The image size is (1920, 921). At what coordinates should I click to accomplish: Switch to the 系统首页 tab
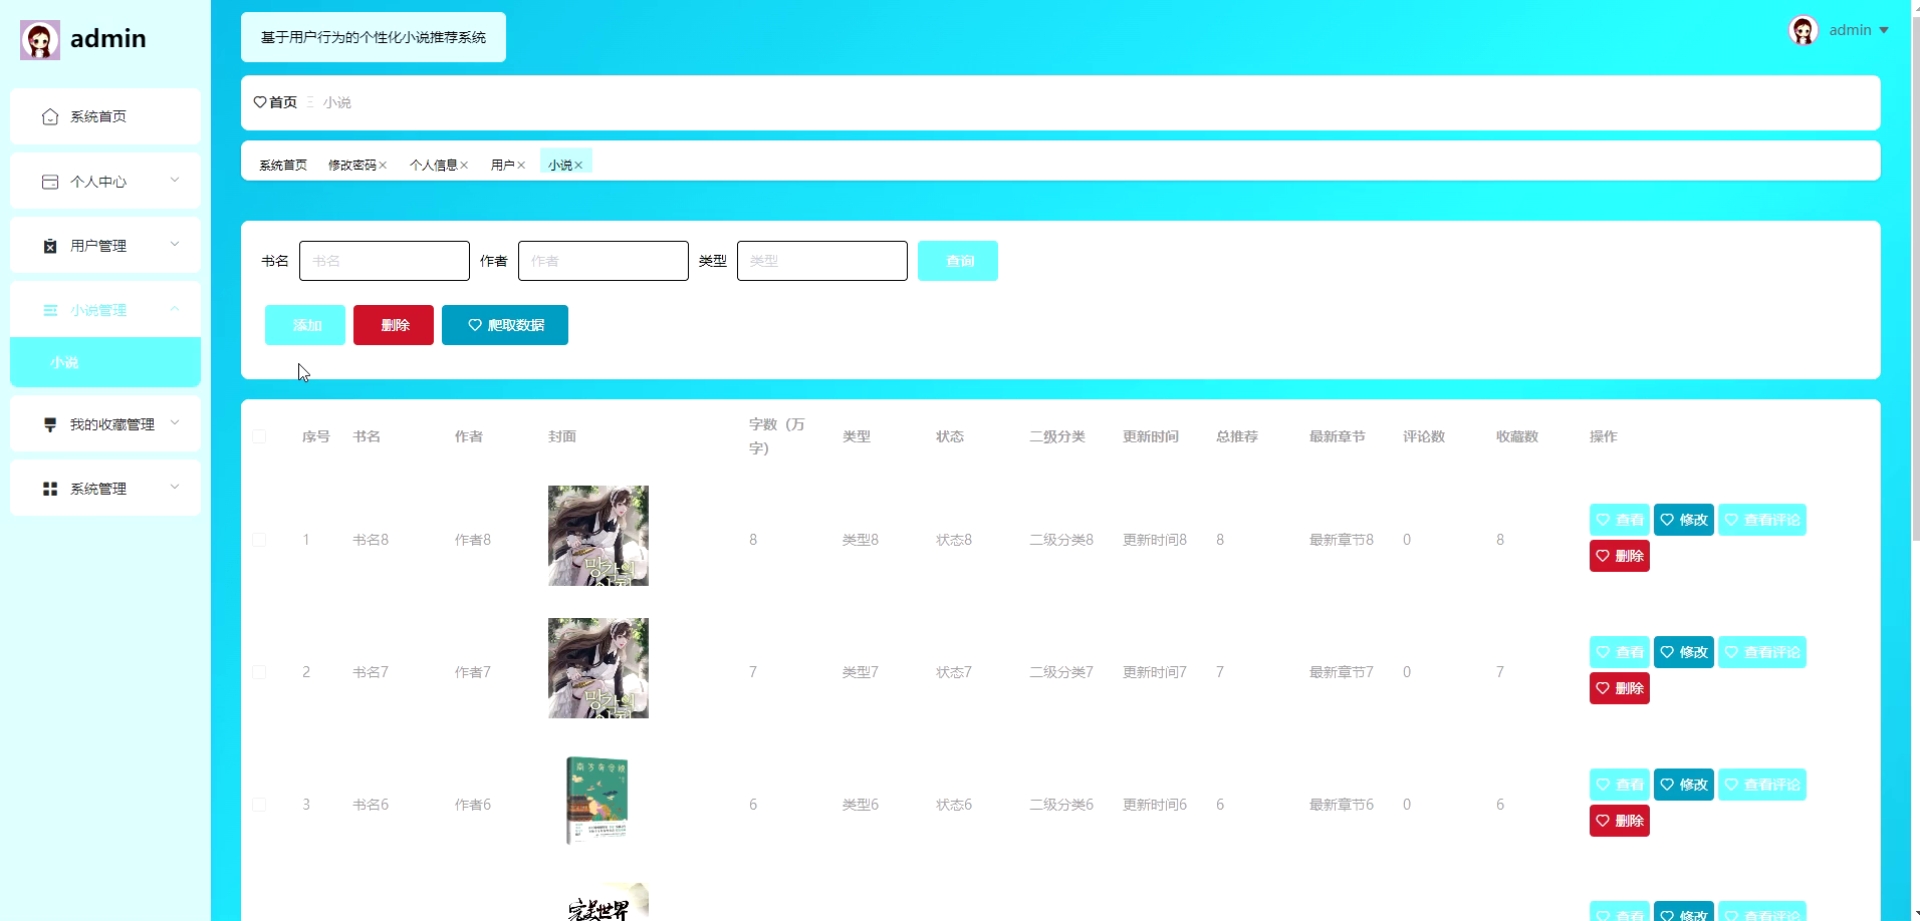tap(283, 165)
